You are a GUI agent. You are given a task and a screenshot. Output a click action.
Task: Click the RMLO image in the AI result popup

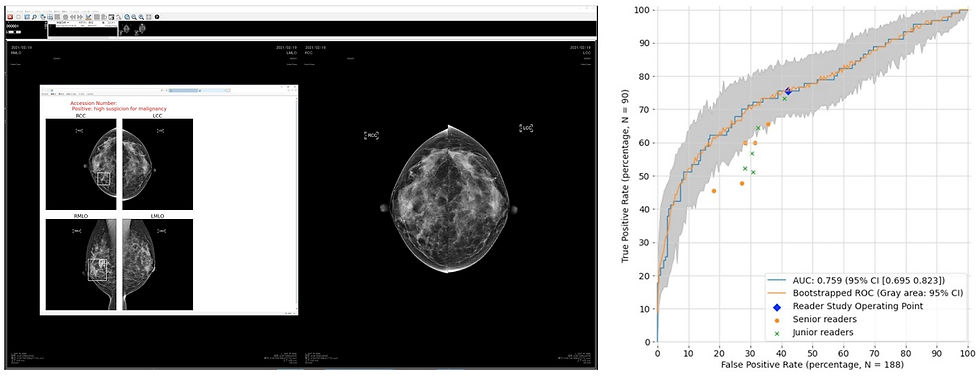(81, 264)
